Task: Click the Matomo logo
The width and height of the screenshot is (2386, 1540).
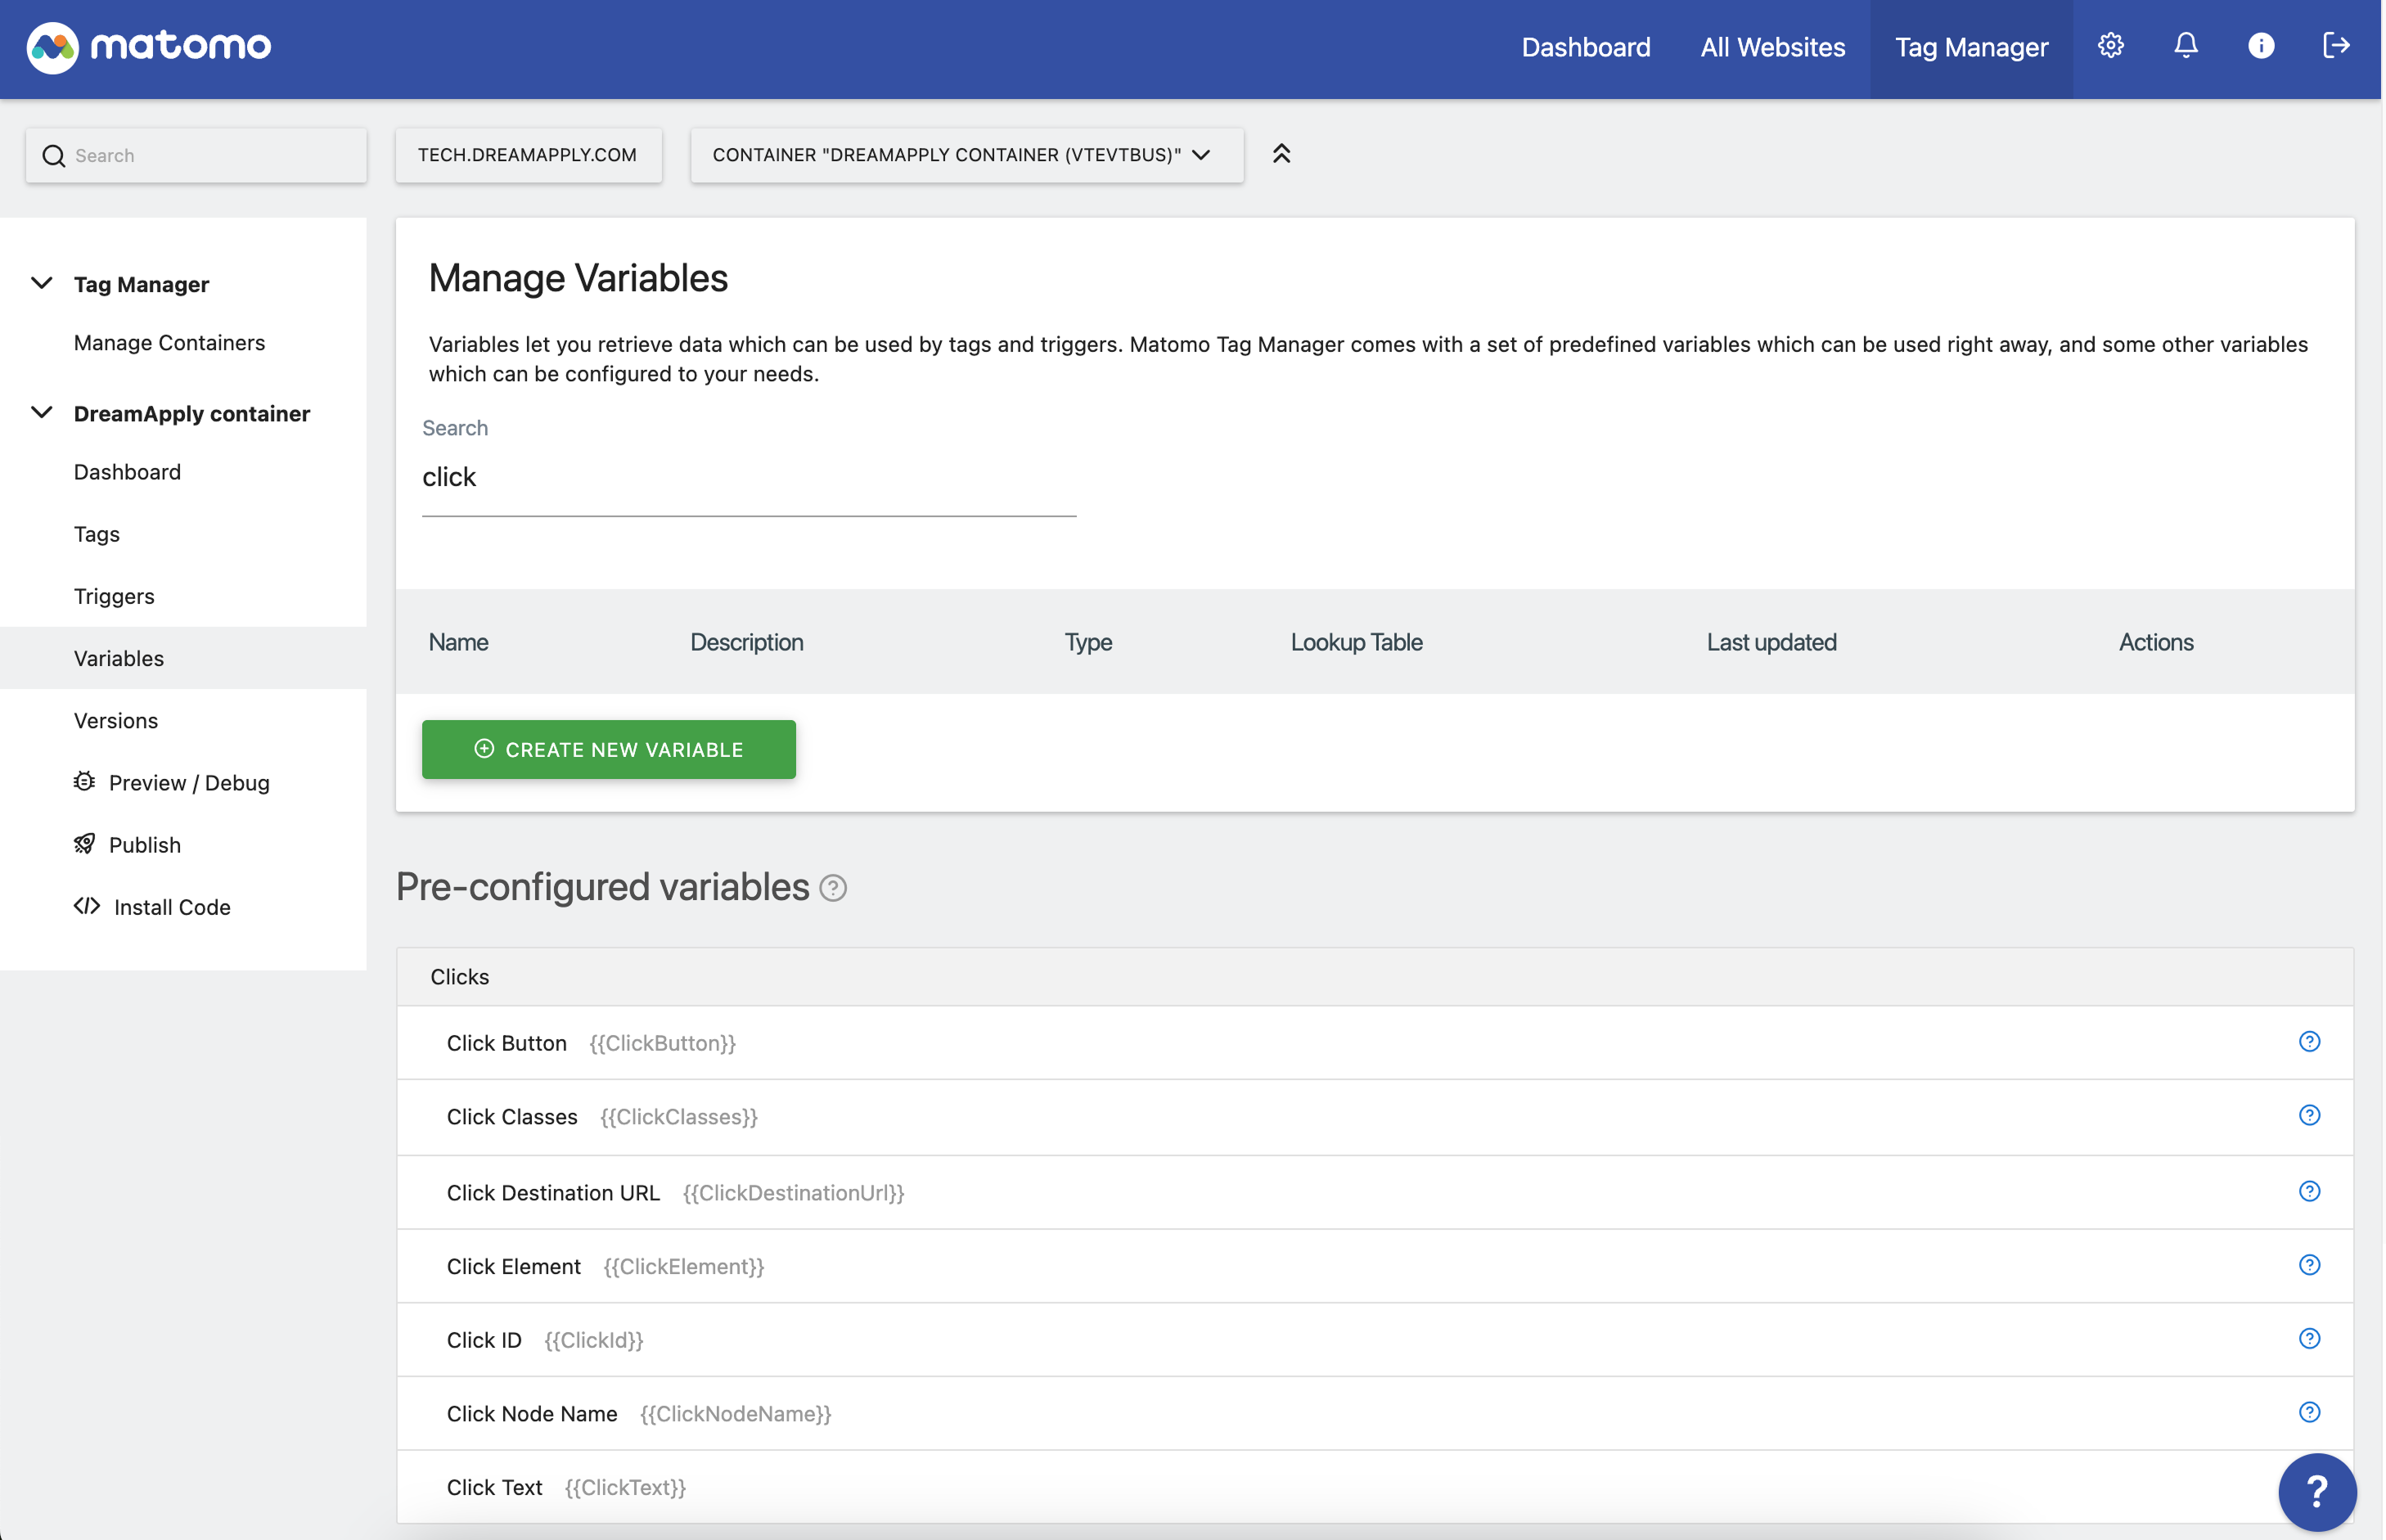Action: pyautogui.click(x=149, y=47)
